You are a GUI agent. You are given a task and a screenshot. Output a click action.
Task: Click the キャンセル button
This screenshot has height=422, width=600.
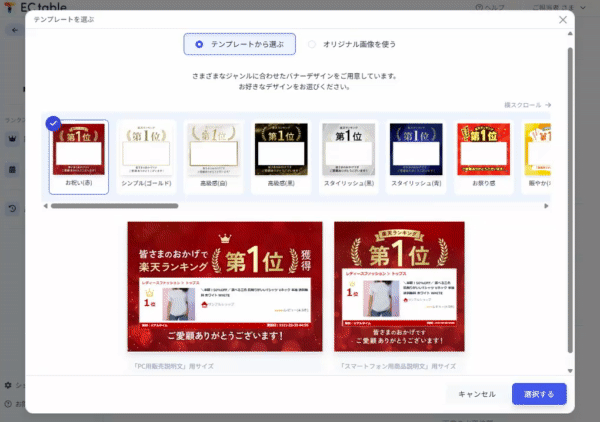(x=477, y=394)
